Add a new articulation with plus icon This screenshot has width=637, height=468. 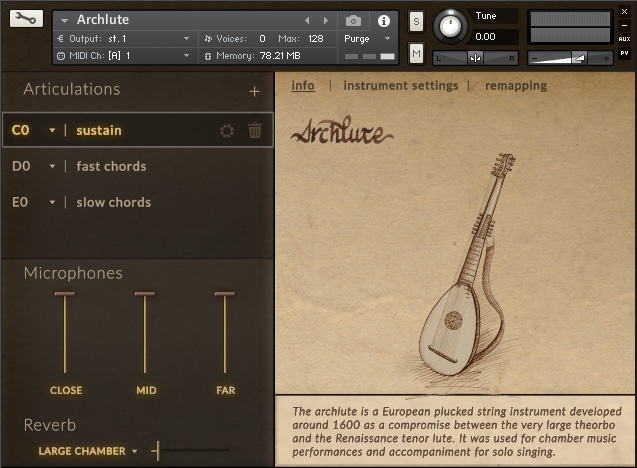pos(254,91)
